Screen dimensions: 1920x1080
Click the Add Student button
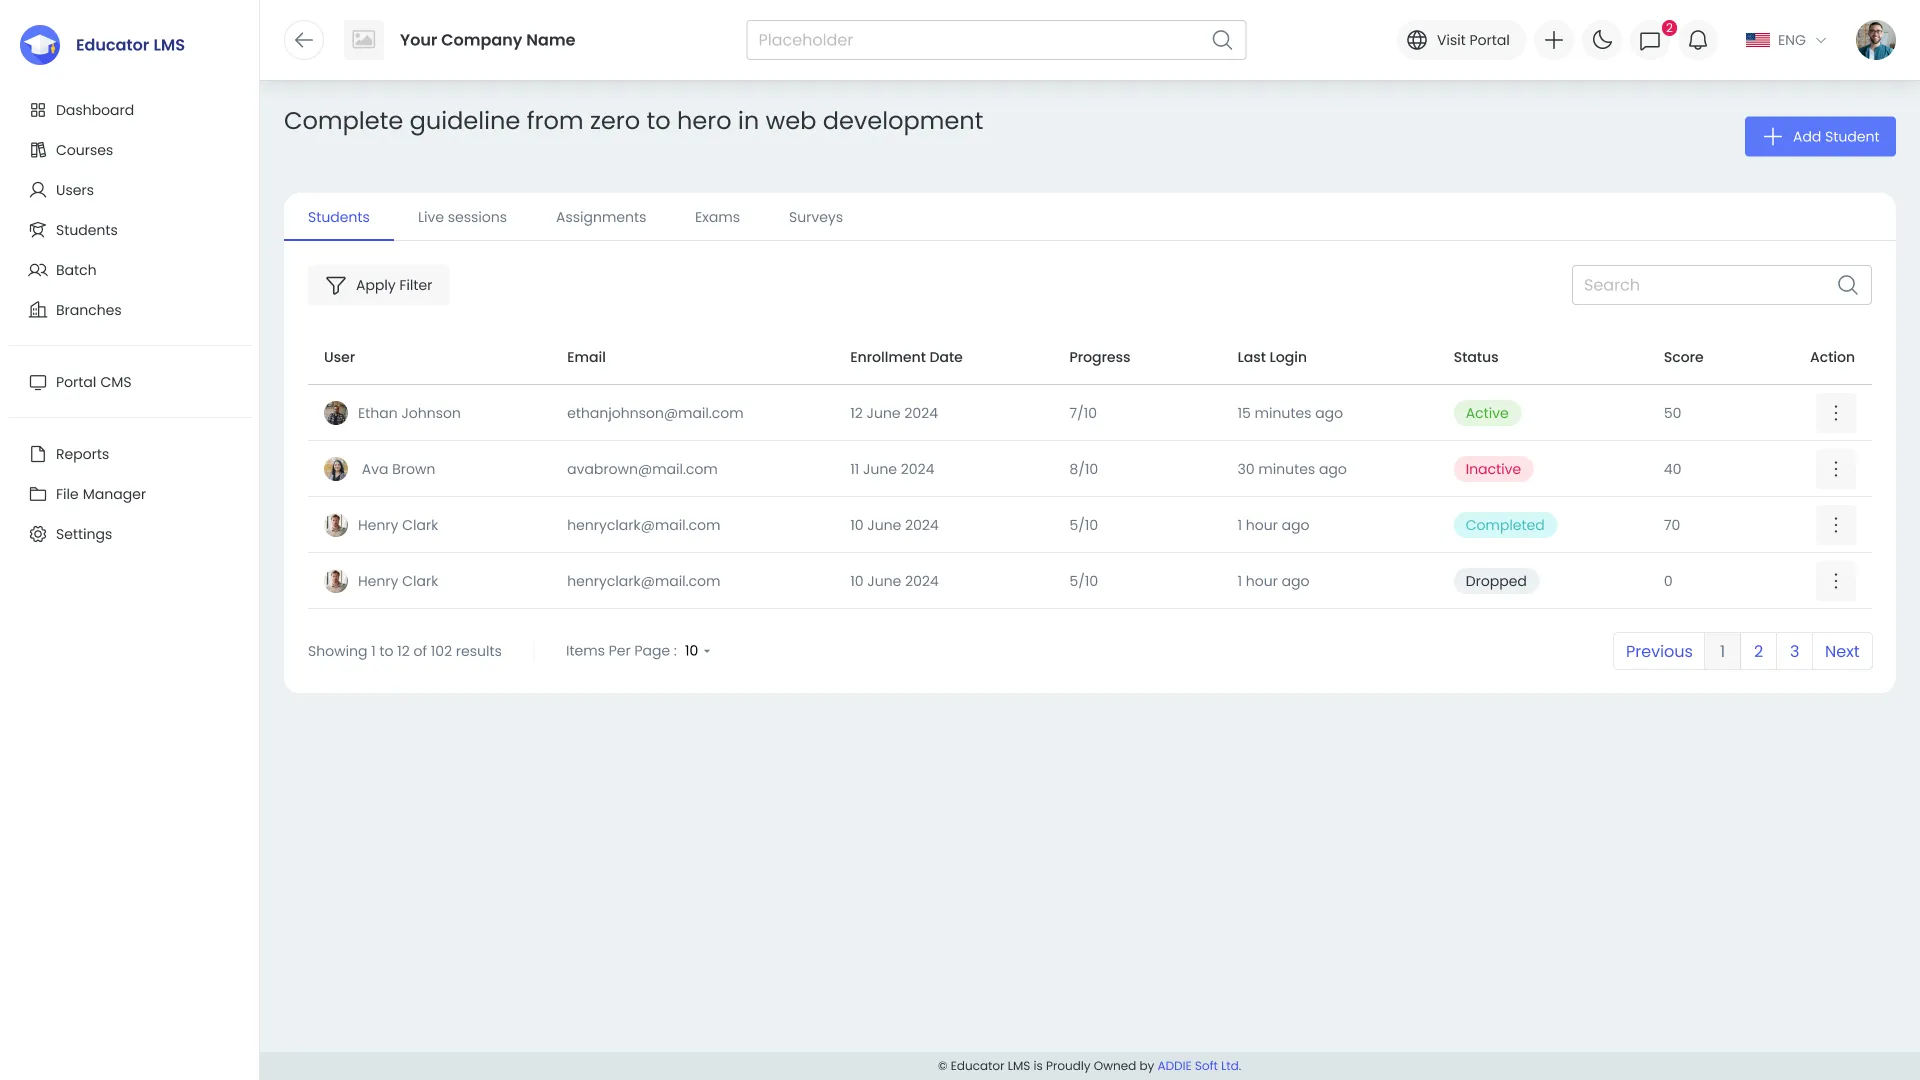coord(1820,137)
